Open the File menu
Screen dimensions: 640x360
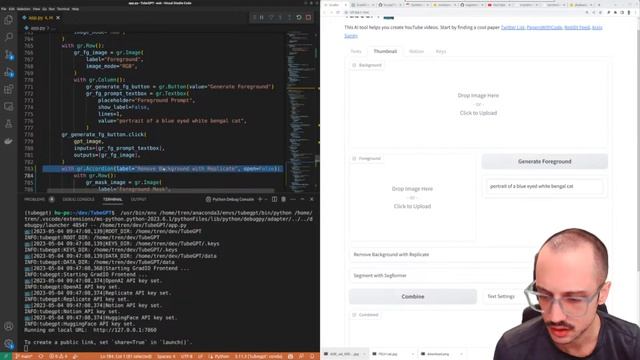tap(4, 9)
